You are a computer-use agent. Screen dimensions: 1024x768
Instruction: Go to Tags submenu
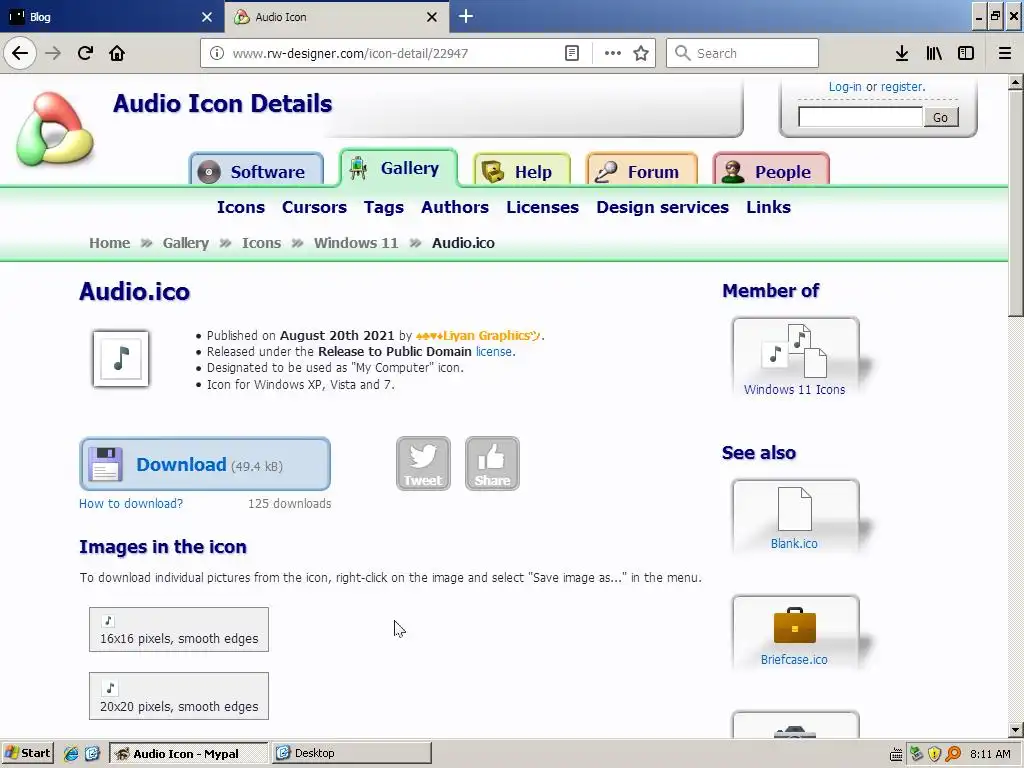coord(384,207)
